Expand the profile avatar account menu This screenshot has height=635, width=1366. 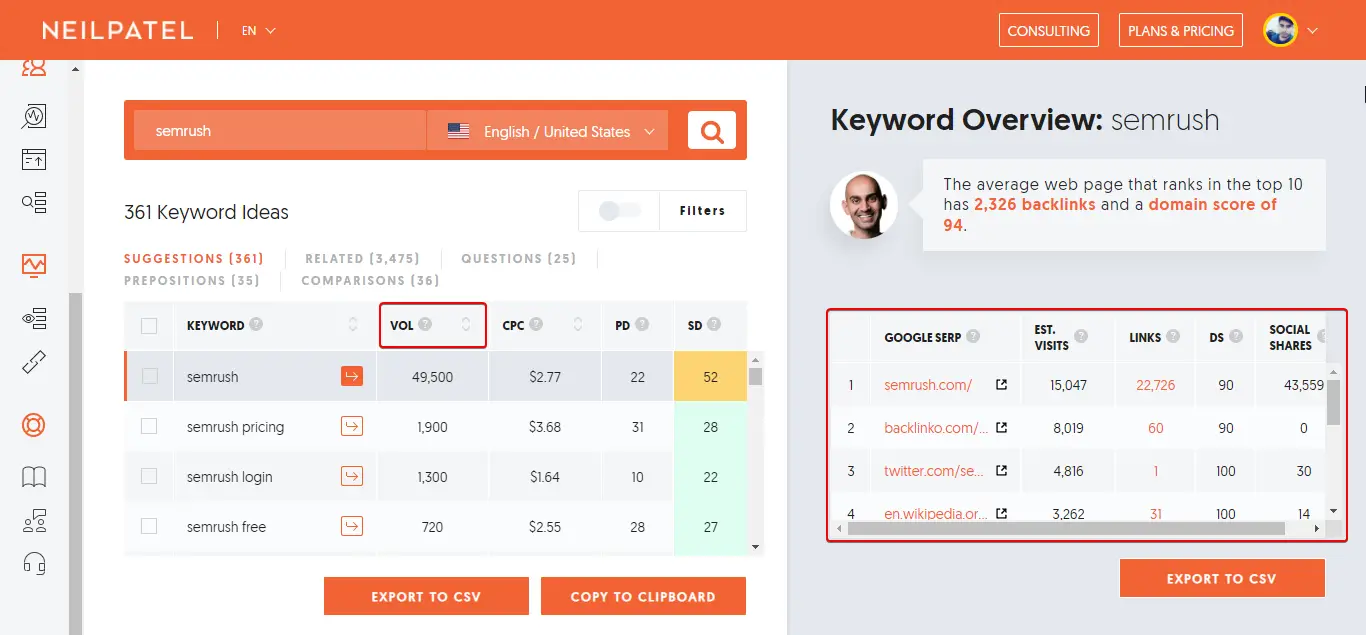[1291, 30]
